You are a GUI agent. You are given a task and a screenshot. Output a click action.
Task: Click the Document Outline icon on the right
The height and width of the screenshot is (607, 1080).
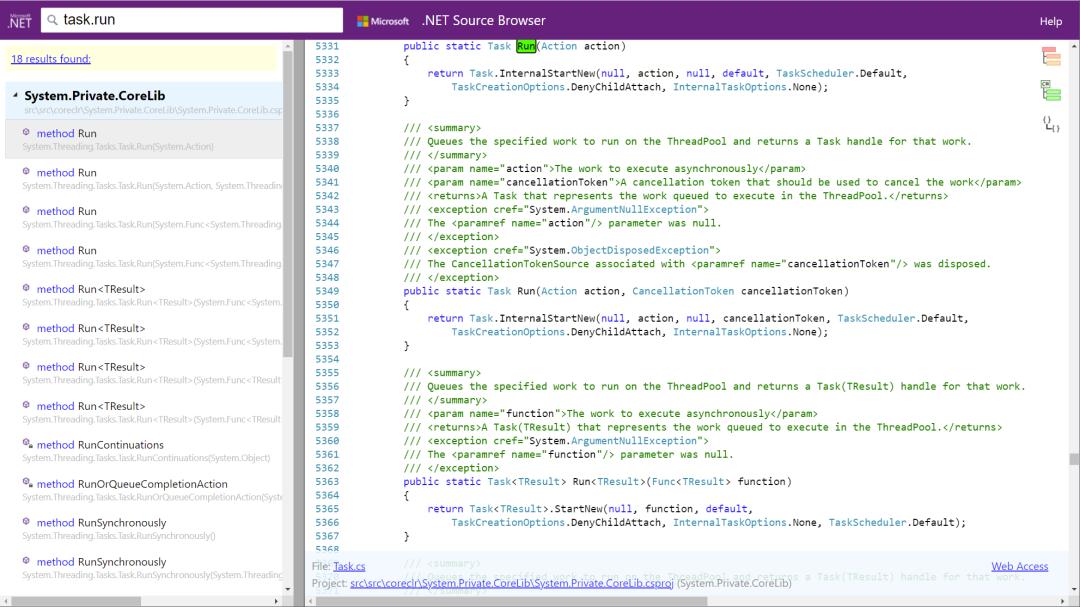click(1050, 57)
